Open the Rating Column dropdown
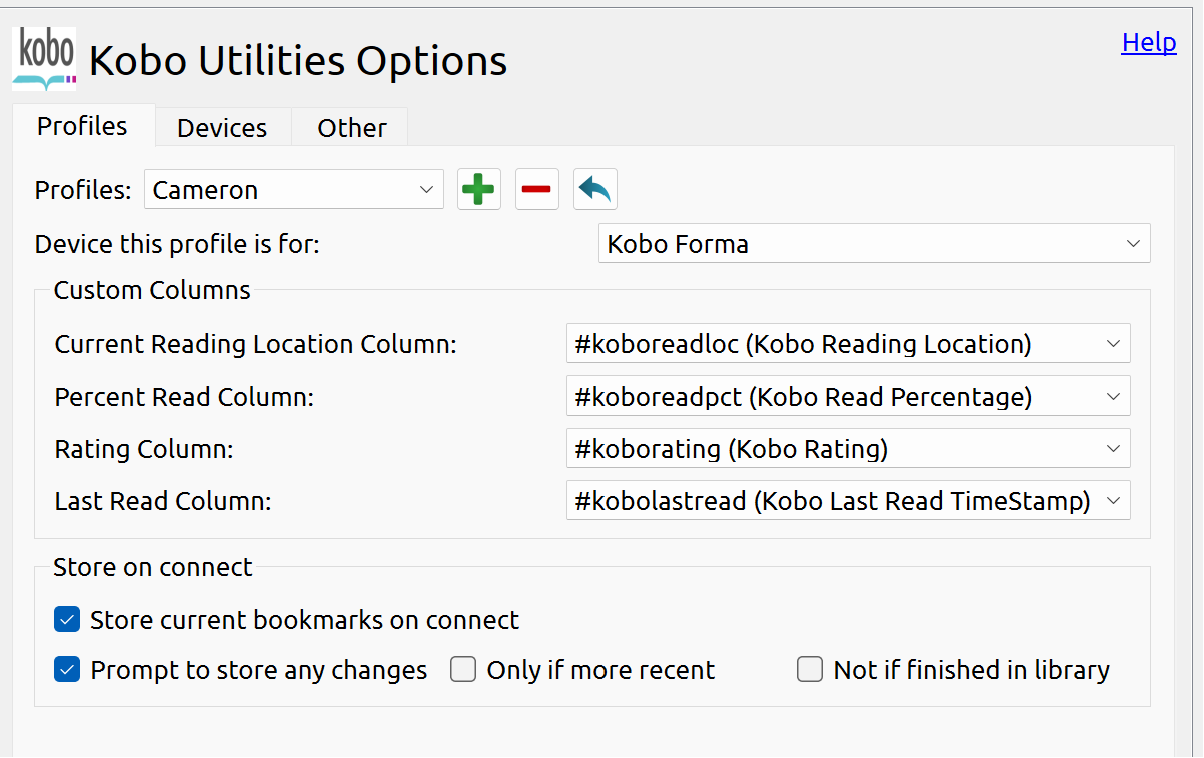Screen dimensions: 1204x758 point(847,449)
